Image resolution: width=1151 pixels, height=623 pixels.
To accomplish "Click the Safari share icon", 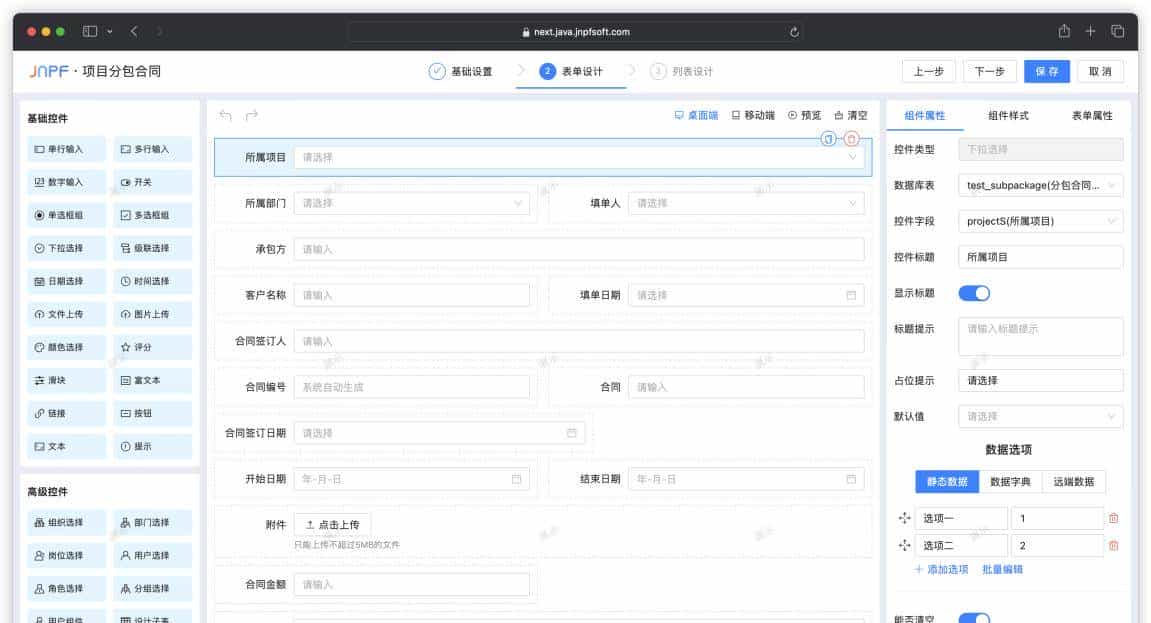I will point(1064,31).
